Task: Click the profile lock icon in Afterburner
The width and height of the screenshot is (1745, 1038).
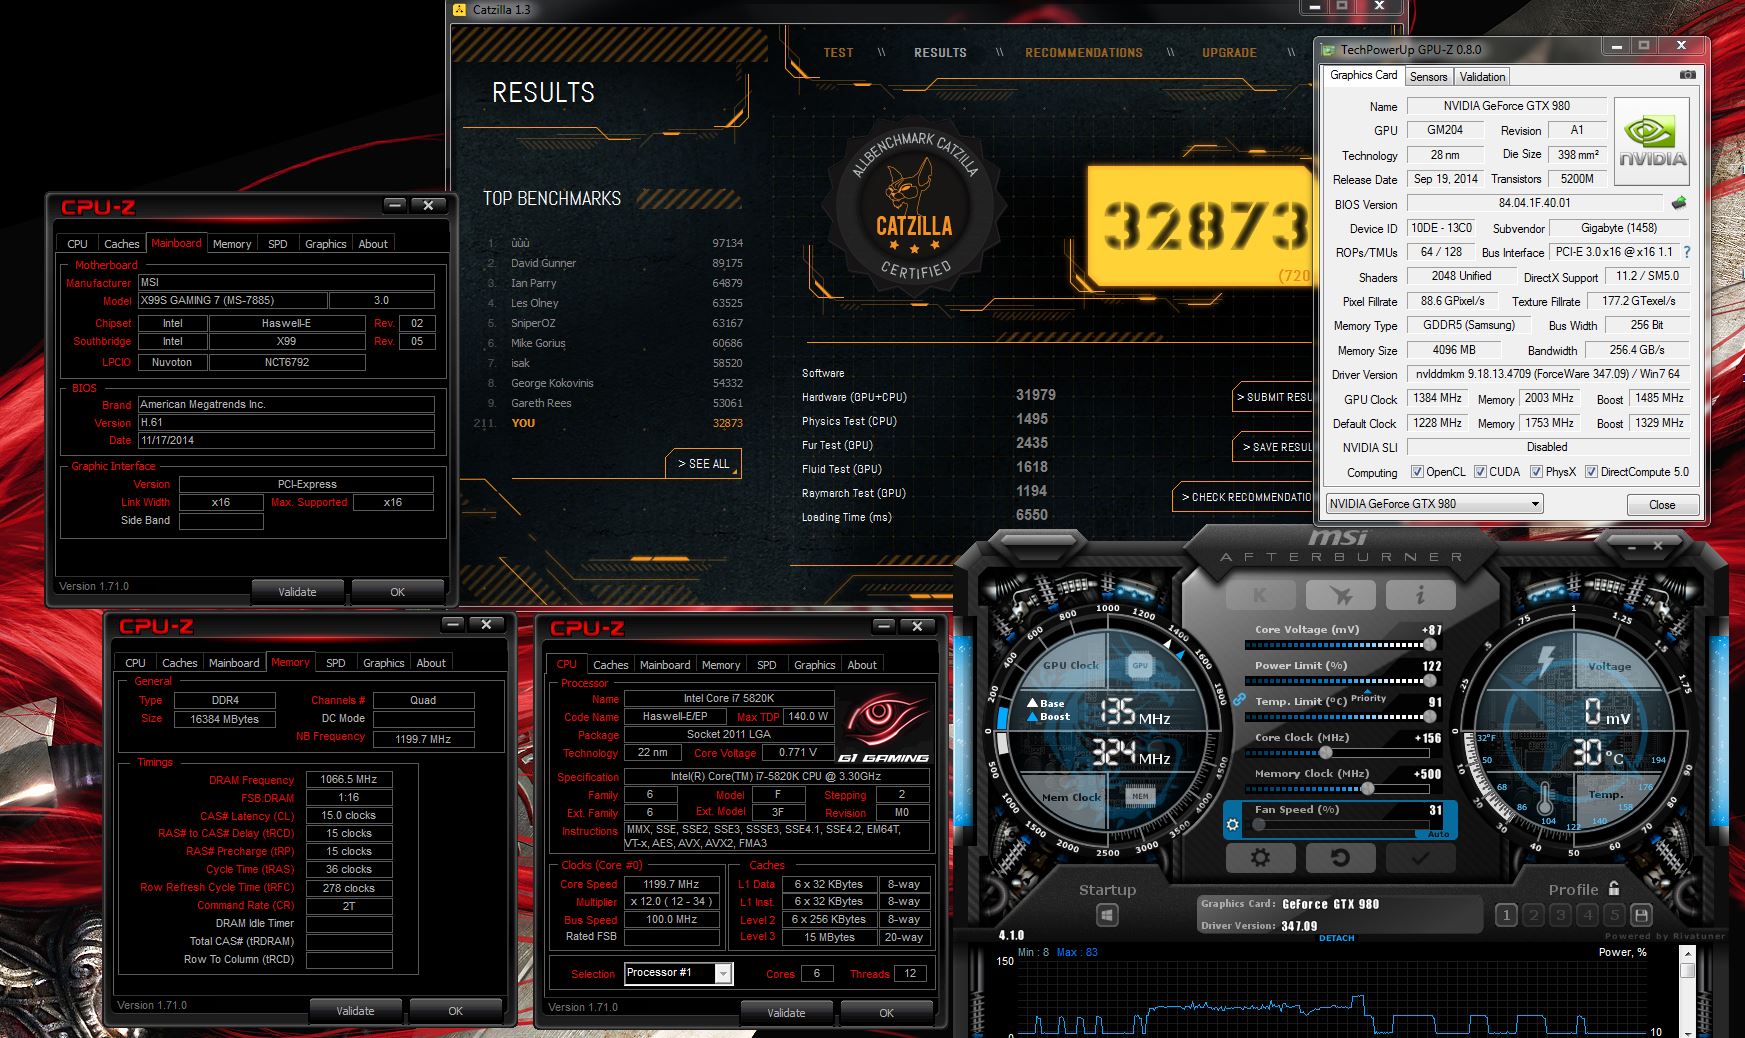Action: pos(1613,888)
